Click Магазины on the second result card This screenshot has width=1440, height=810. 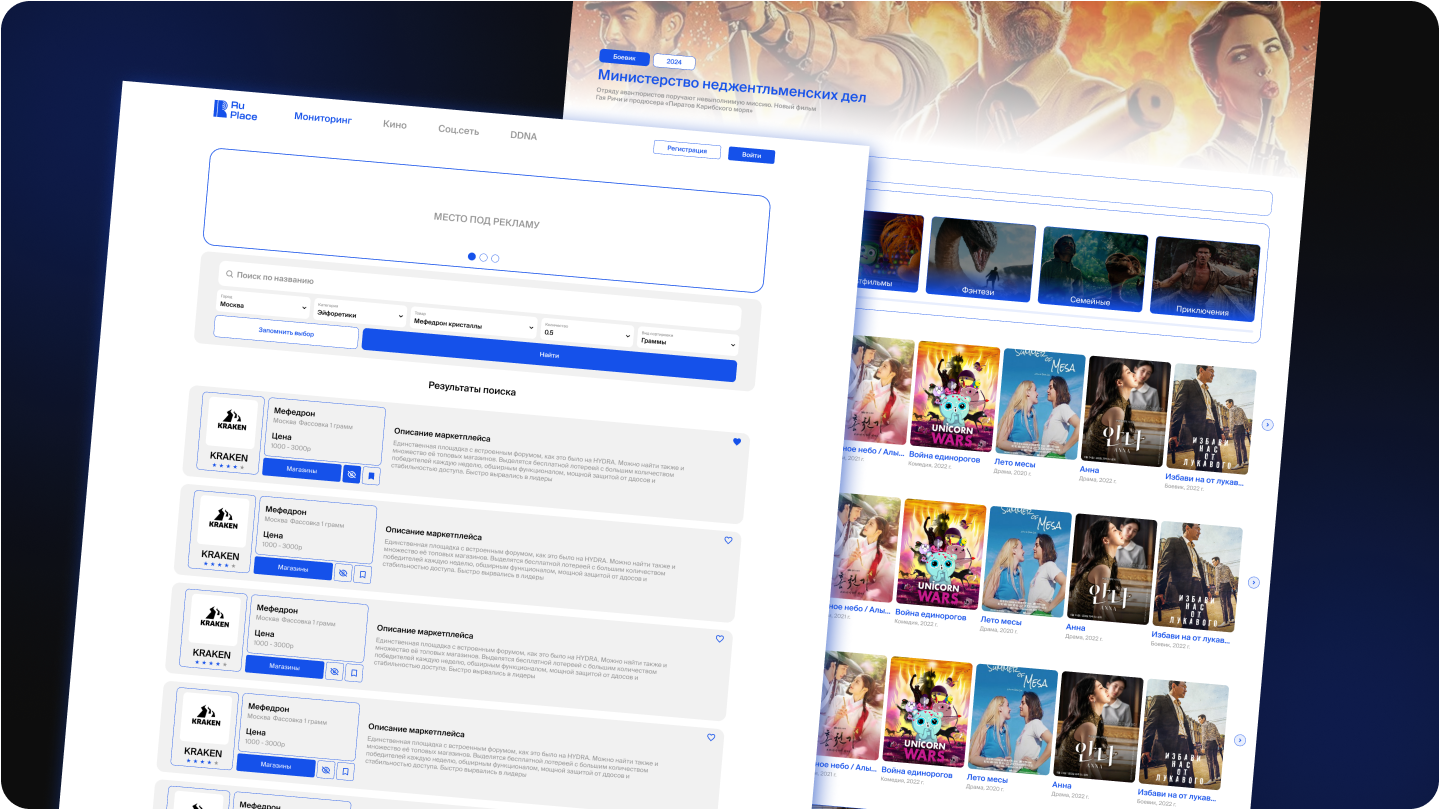293,568
